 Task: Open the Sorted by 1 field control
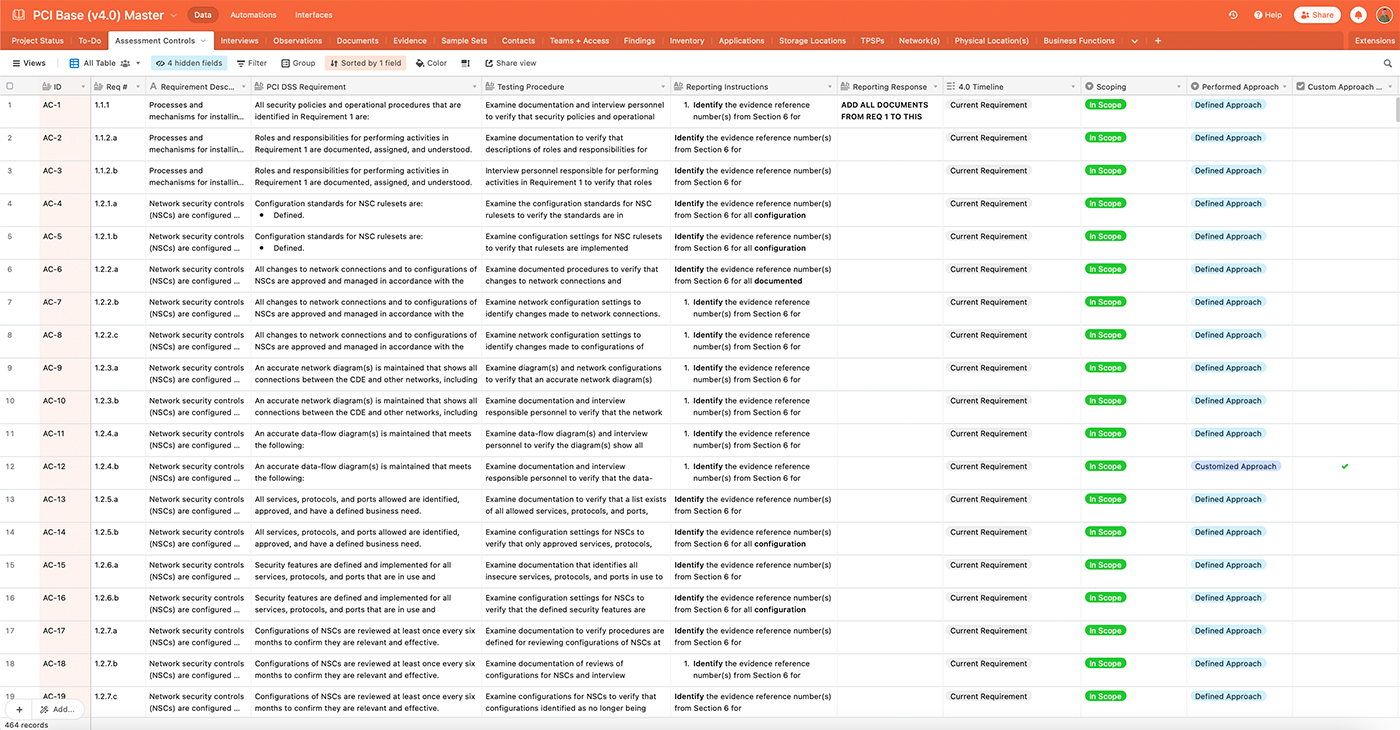[x=365, y=63]
